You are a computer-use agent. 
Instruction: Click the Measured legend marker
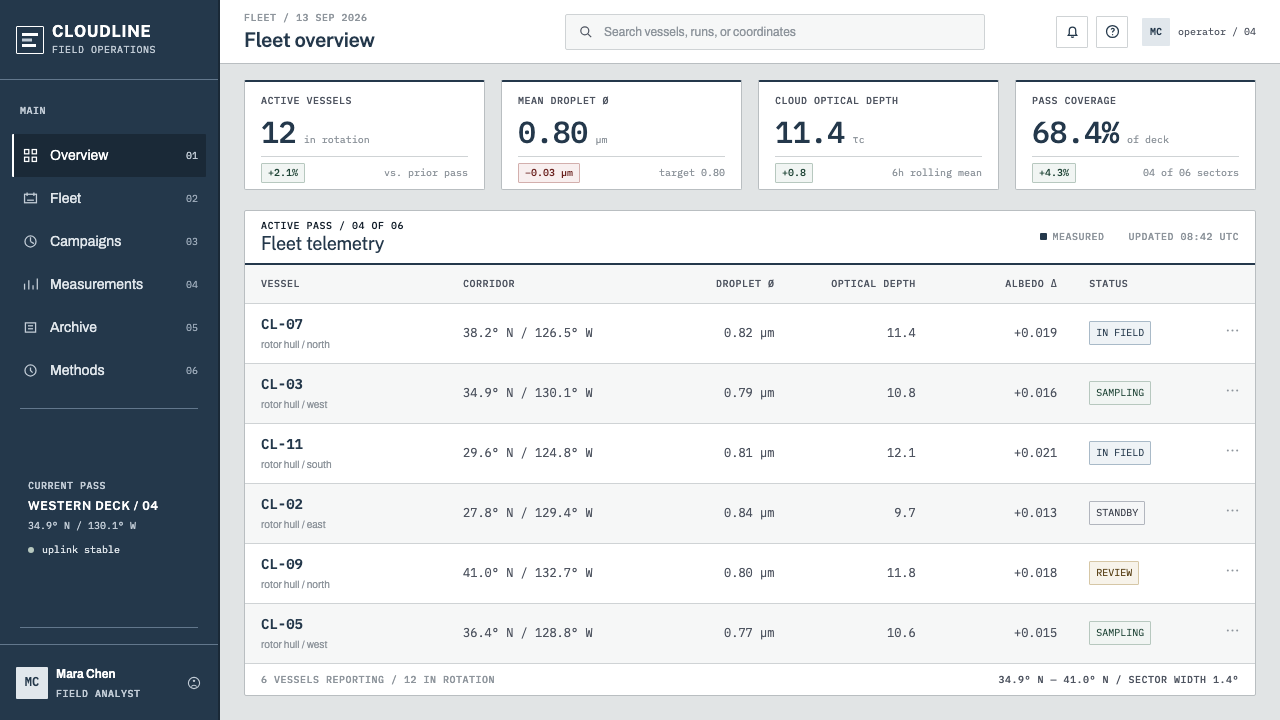tap(1043, 237)
